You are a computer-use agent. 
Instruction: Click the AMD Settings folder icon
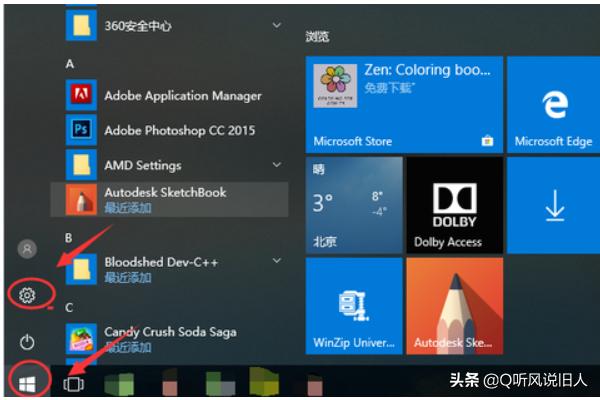[81, 165]
